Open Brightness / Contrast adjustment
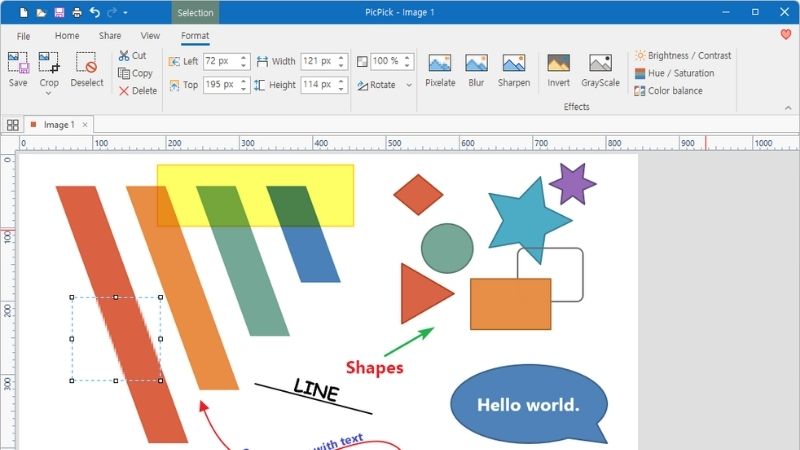800x450 pixels. [683, 55]
